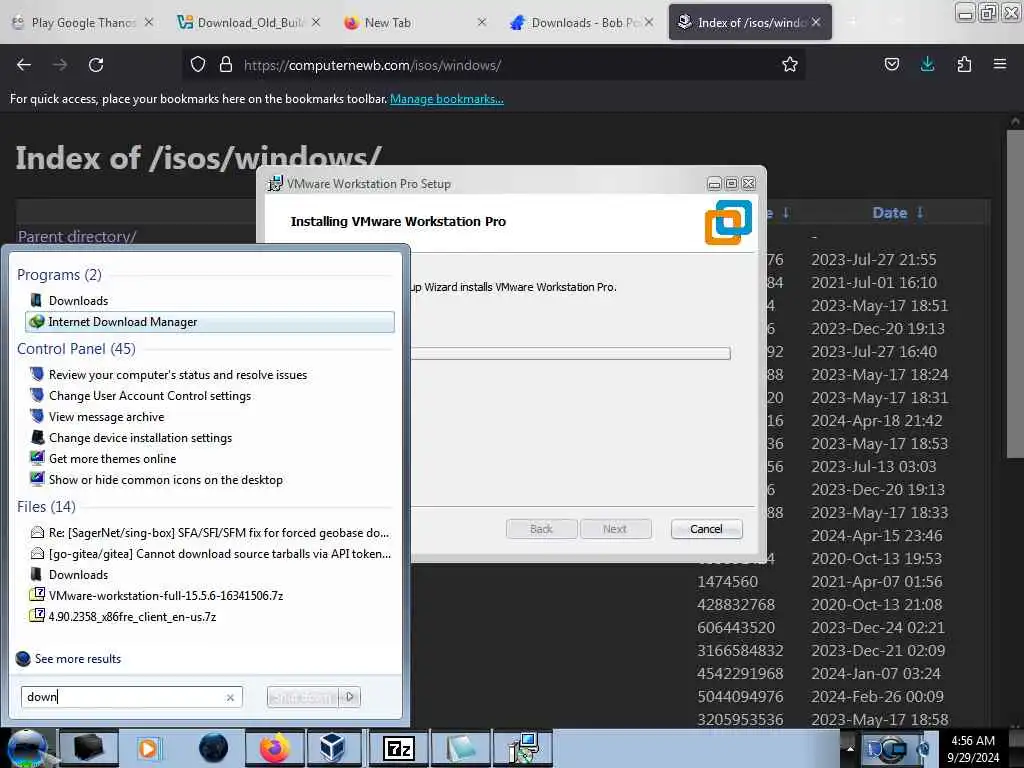
Task: Close the New Tab browser tab
Action: tap(481, 22)
